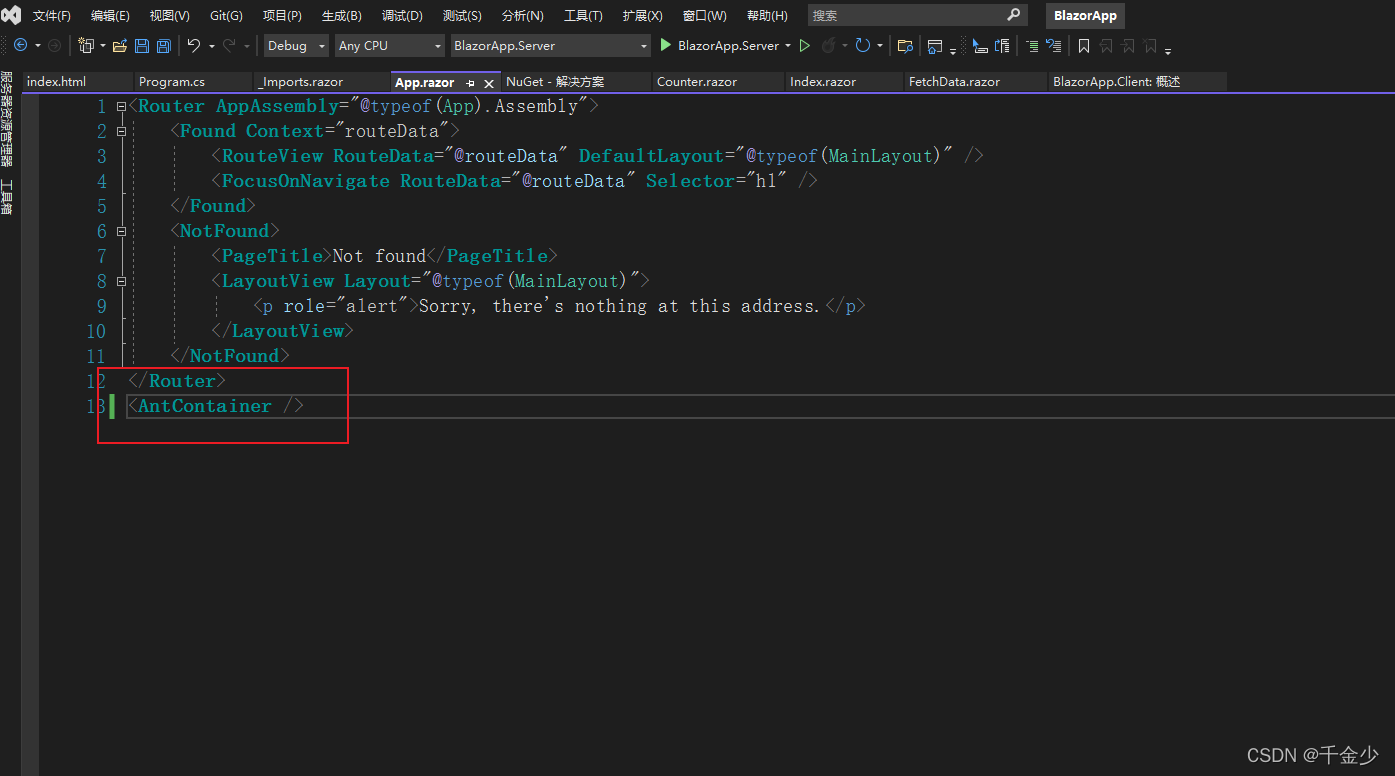This screenshot has height=776, width=1395.
Task: Open the 窗口(W) menu
Action: [x=705, y=16]
